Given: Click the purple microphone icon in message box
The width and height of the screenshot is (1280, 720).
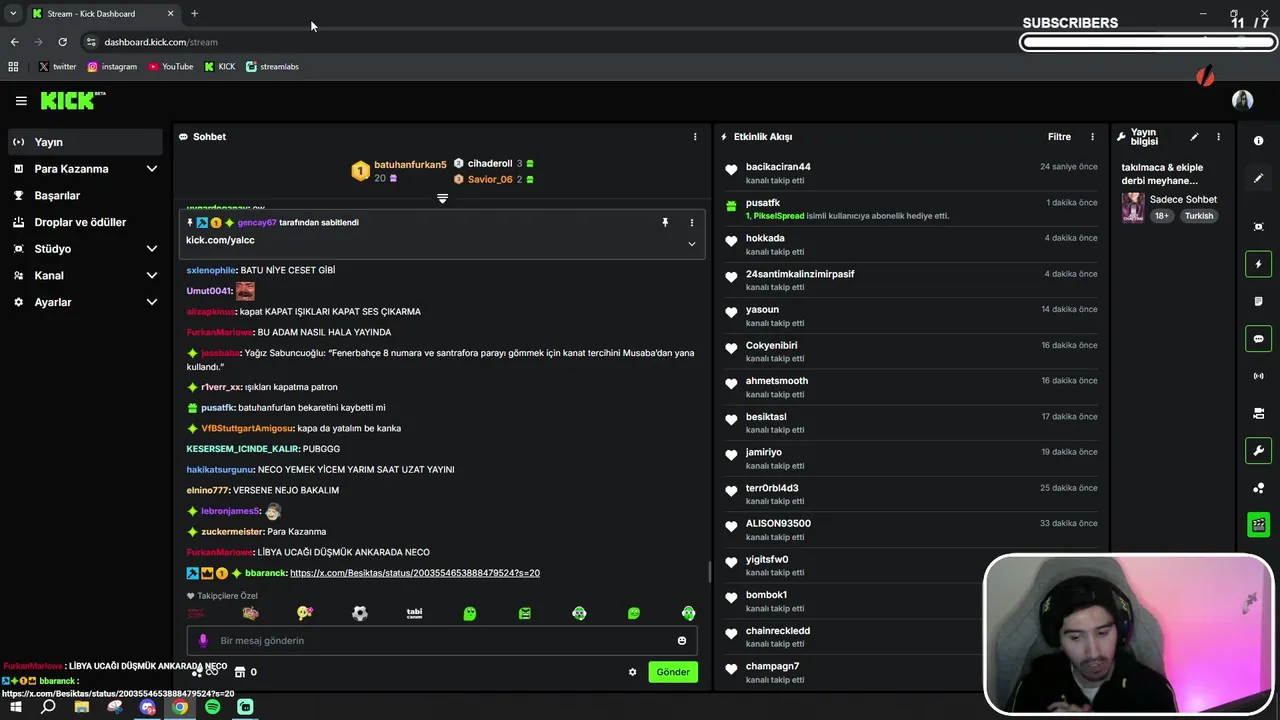Looking at the screenshot, I should click(203, 640).
